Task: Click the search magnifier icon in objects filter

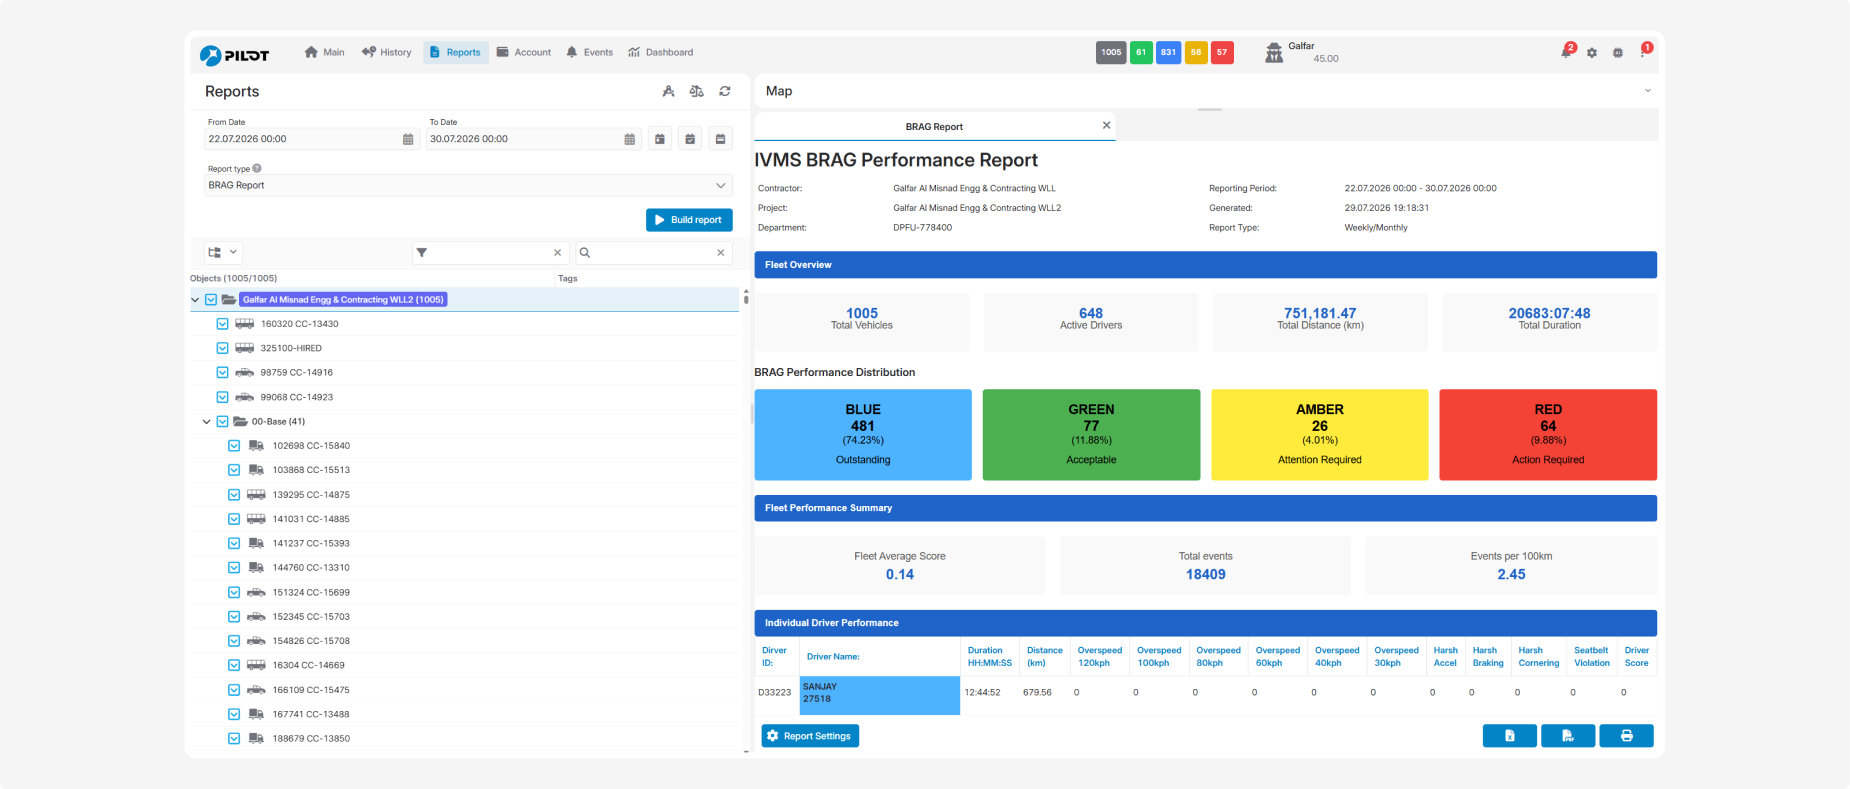Action: click(585, 253)
